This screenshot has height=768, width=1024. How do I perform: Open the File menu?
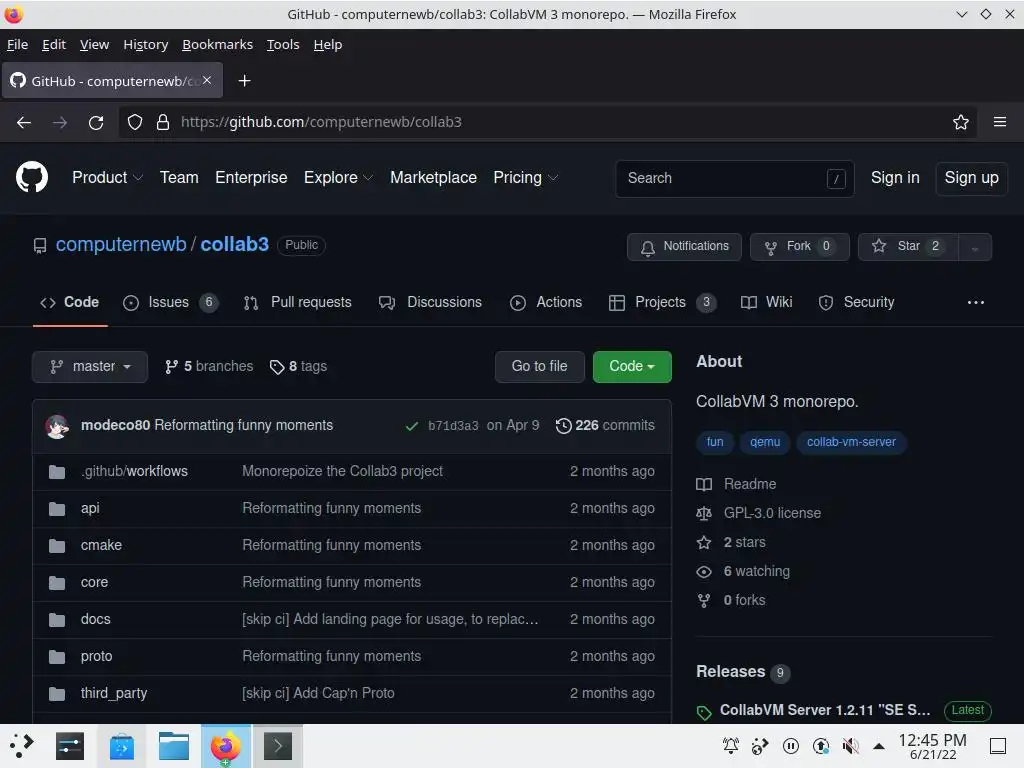pos(18,44)
